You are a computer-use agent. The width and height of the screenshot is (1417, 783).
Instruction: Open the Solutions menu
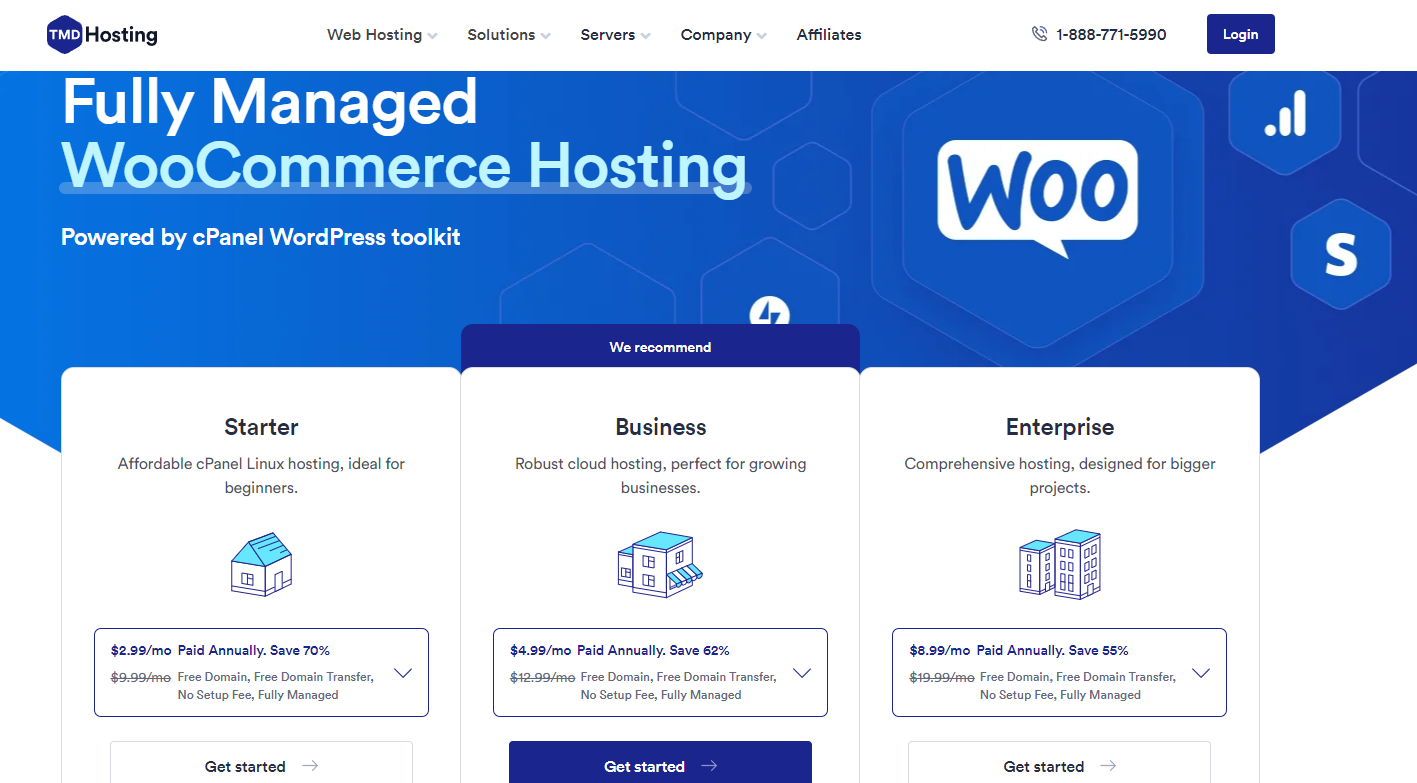click(x=509, y=35)
